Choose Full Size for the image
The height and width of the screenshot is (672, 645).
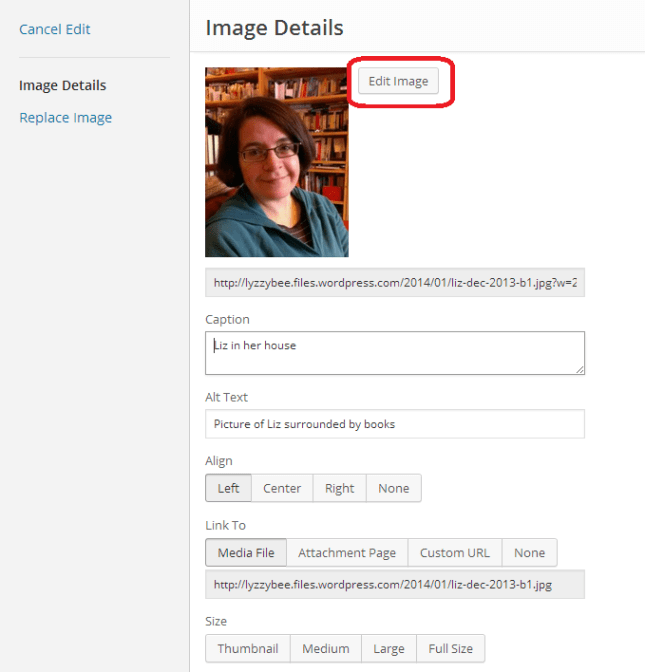coord(450,648)
